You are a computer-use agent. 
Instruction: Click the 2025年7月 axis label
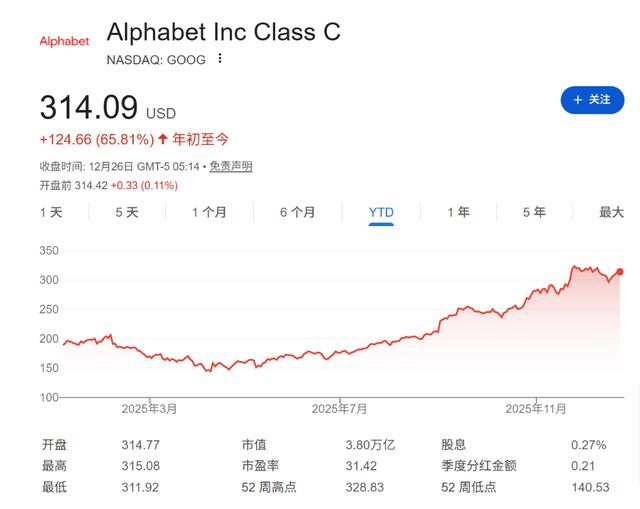pos(340,409)
